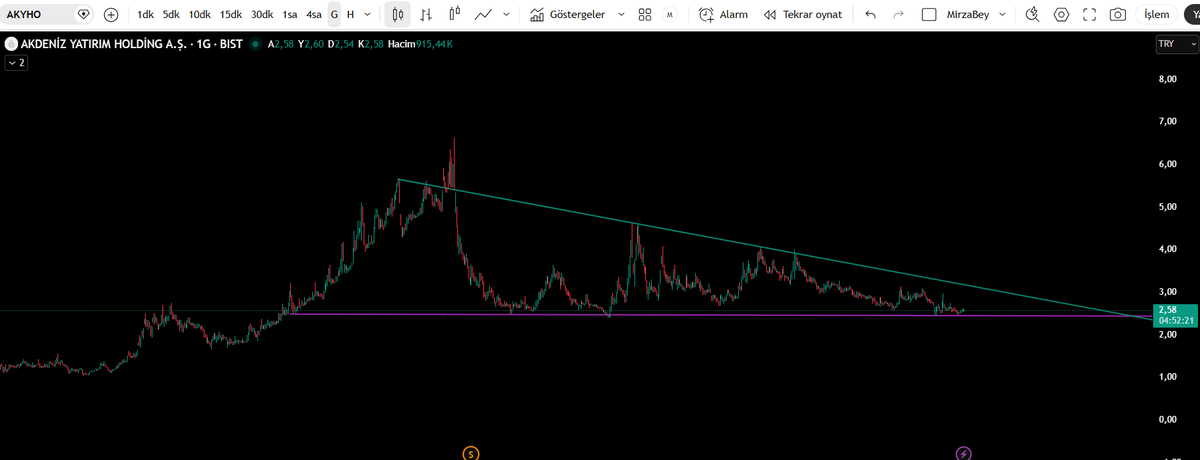Click the diamond icon in symbol search
The image size is (1200, 460).
(x=83, y=15)
